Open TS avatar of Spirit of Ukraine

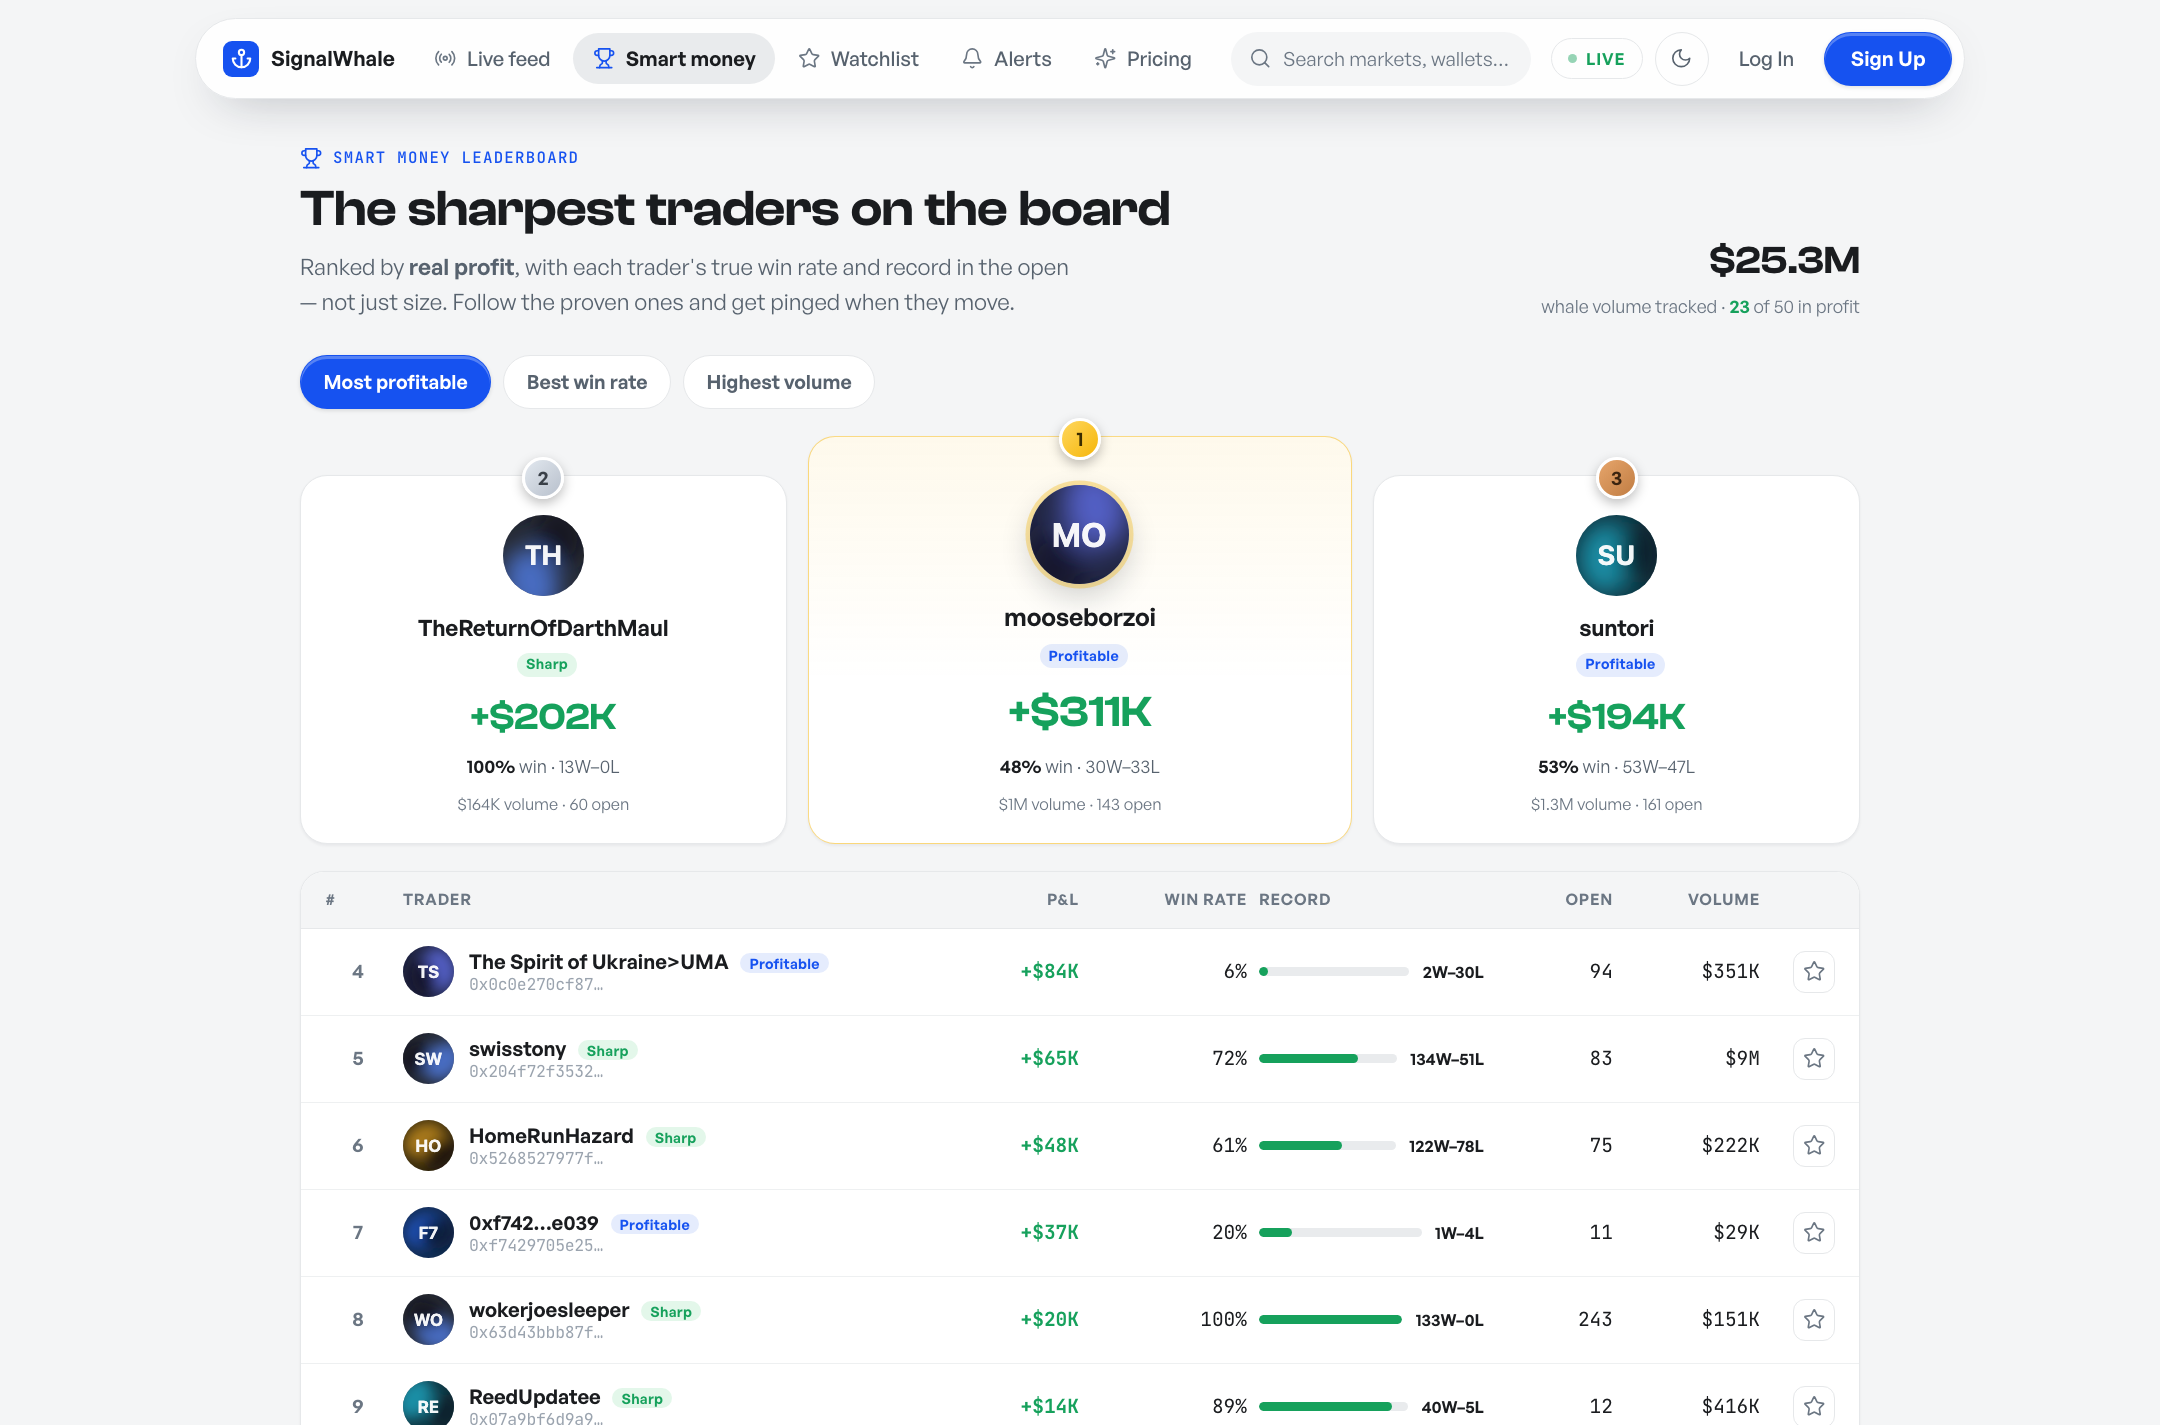click(x=428, y=971)
